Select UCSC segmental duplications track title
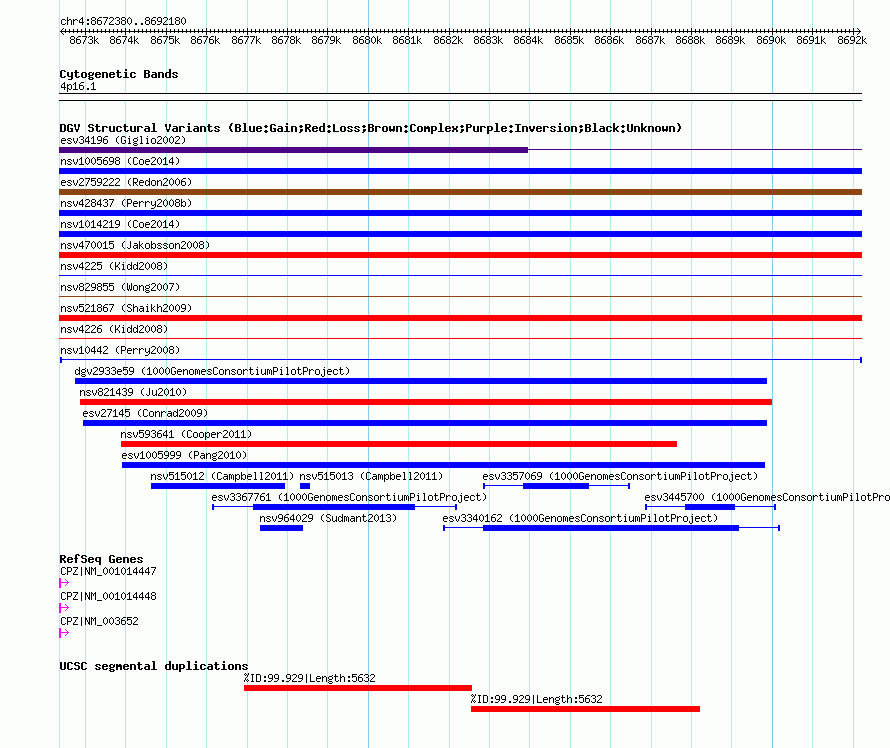 tap(154, 666)
